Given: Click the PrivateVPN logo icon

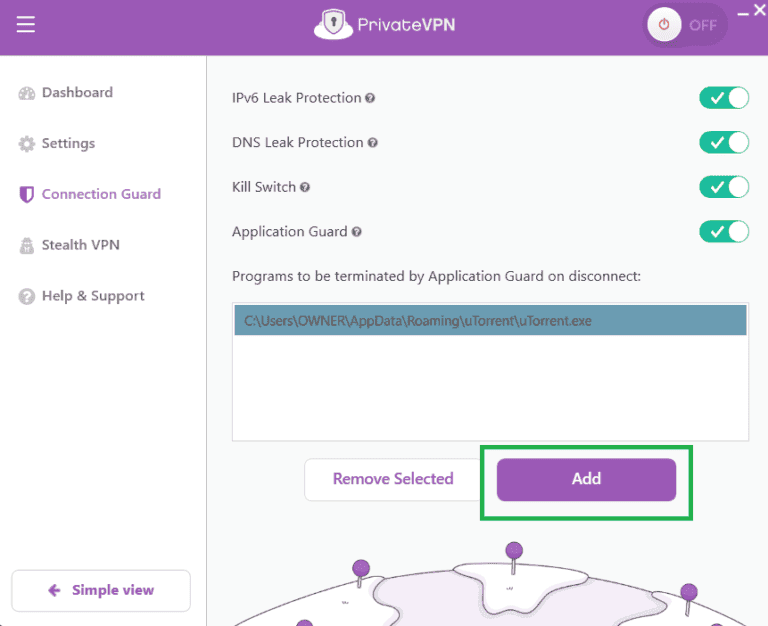Looking at the screenshot, I should tap(331, 24).
